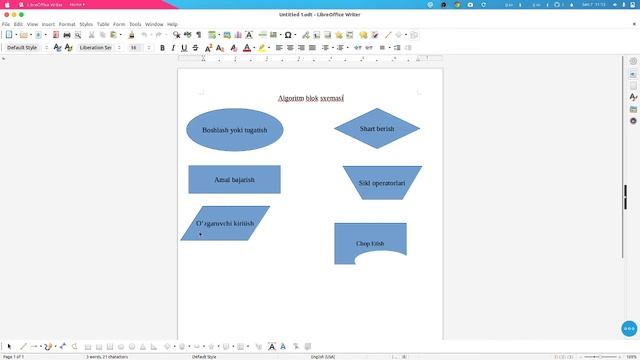Screen dimensions: 640x360
Task: Click the Insert Hyperlink icon
Action: click(305, 35)
